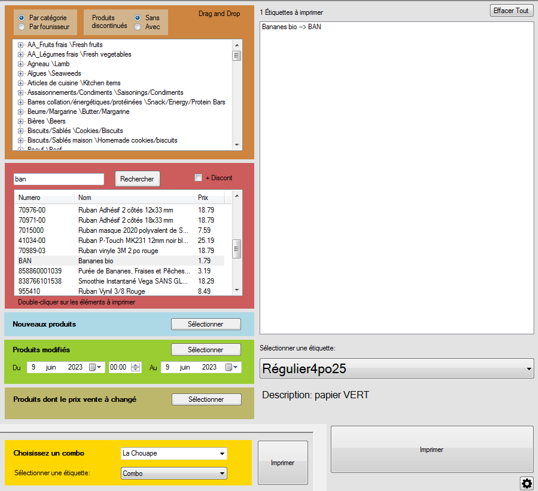Expand the Agneau \Lamb category
Image resolution: width=538 pixels, height=491 pixels.
21,64
